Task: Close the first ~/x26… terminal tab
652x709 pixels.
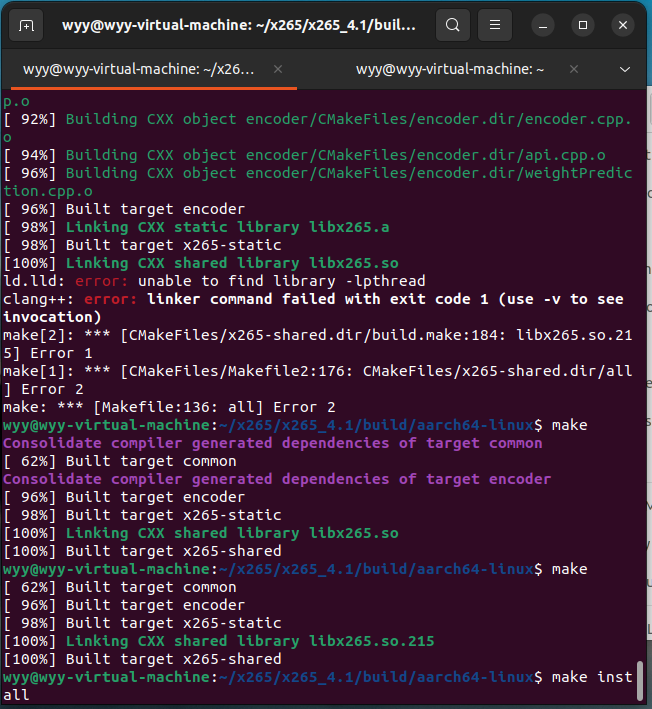Action: 278,69
